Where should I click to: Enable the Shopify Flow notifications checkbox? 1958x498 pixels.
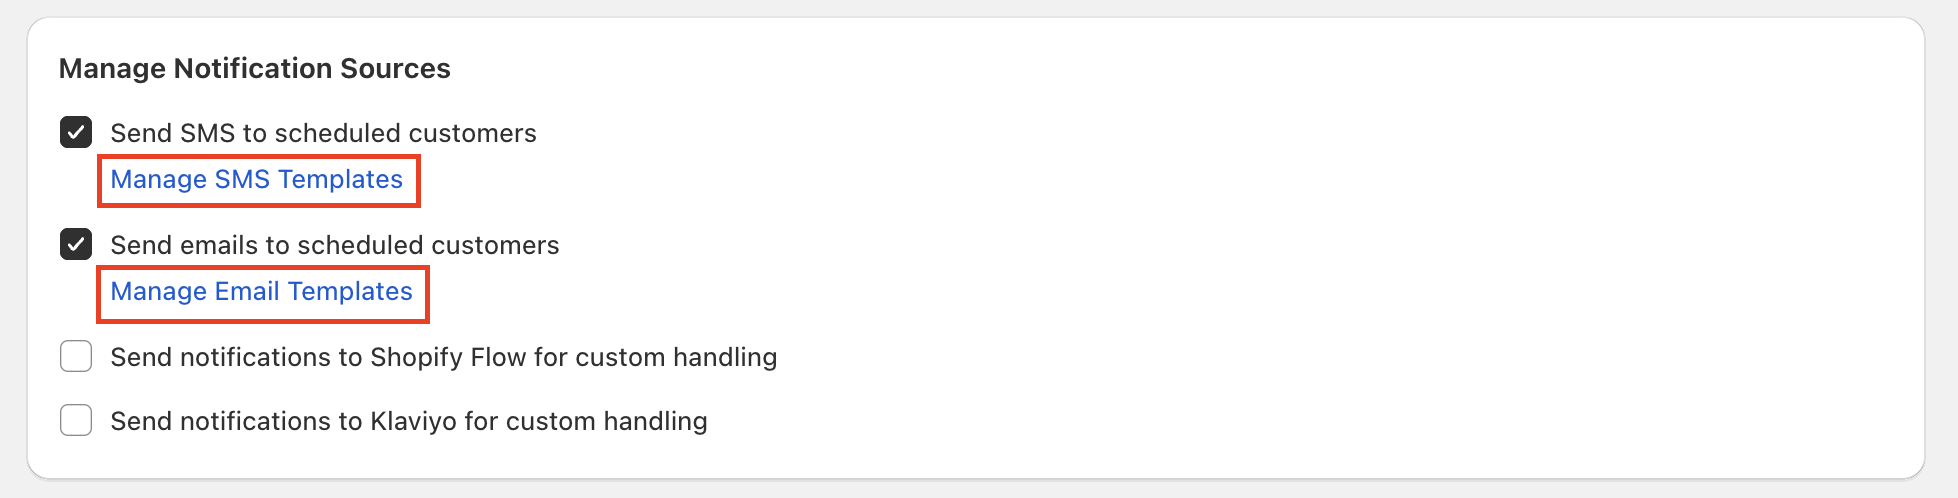click(x=76, y=356)
